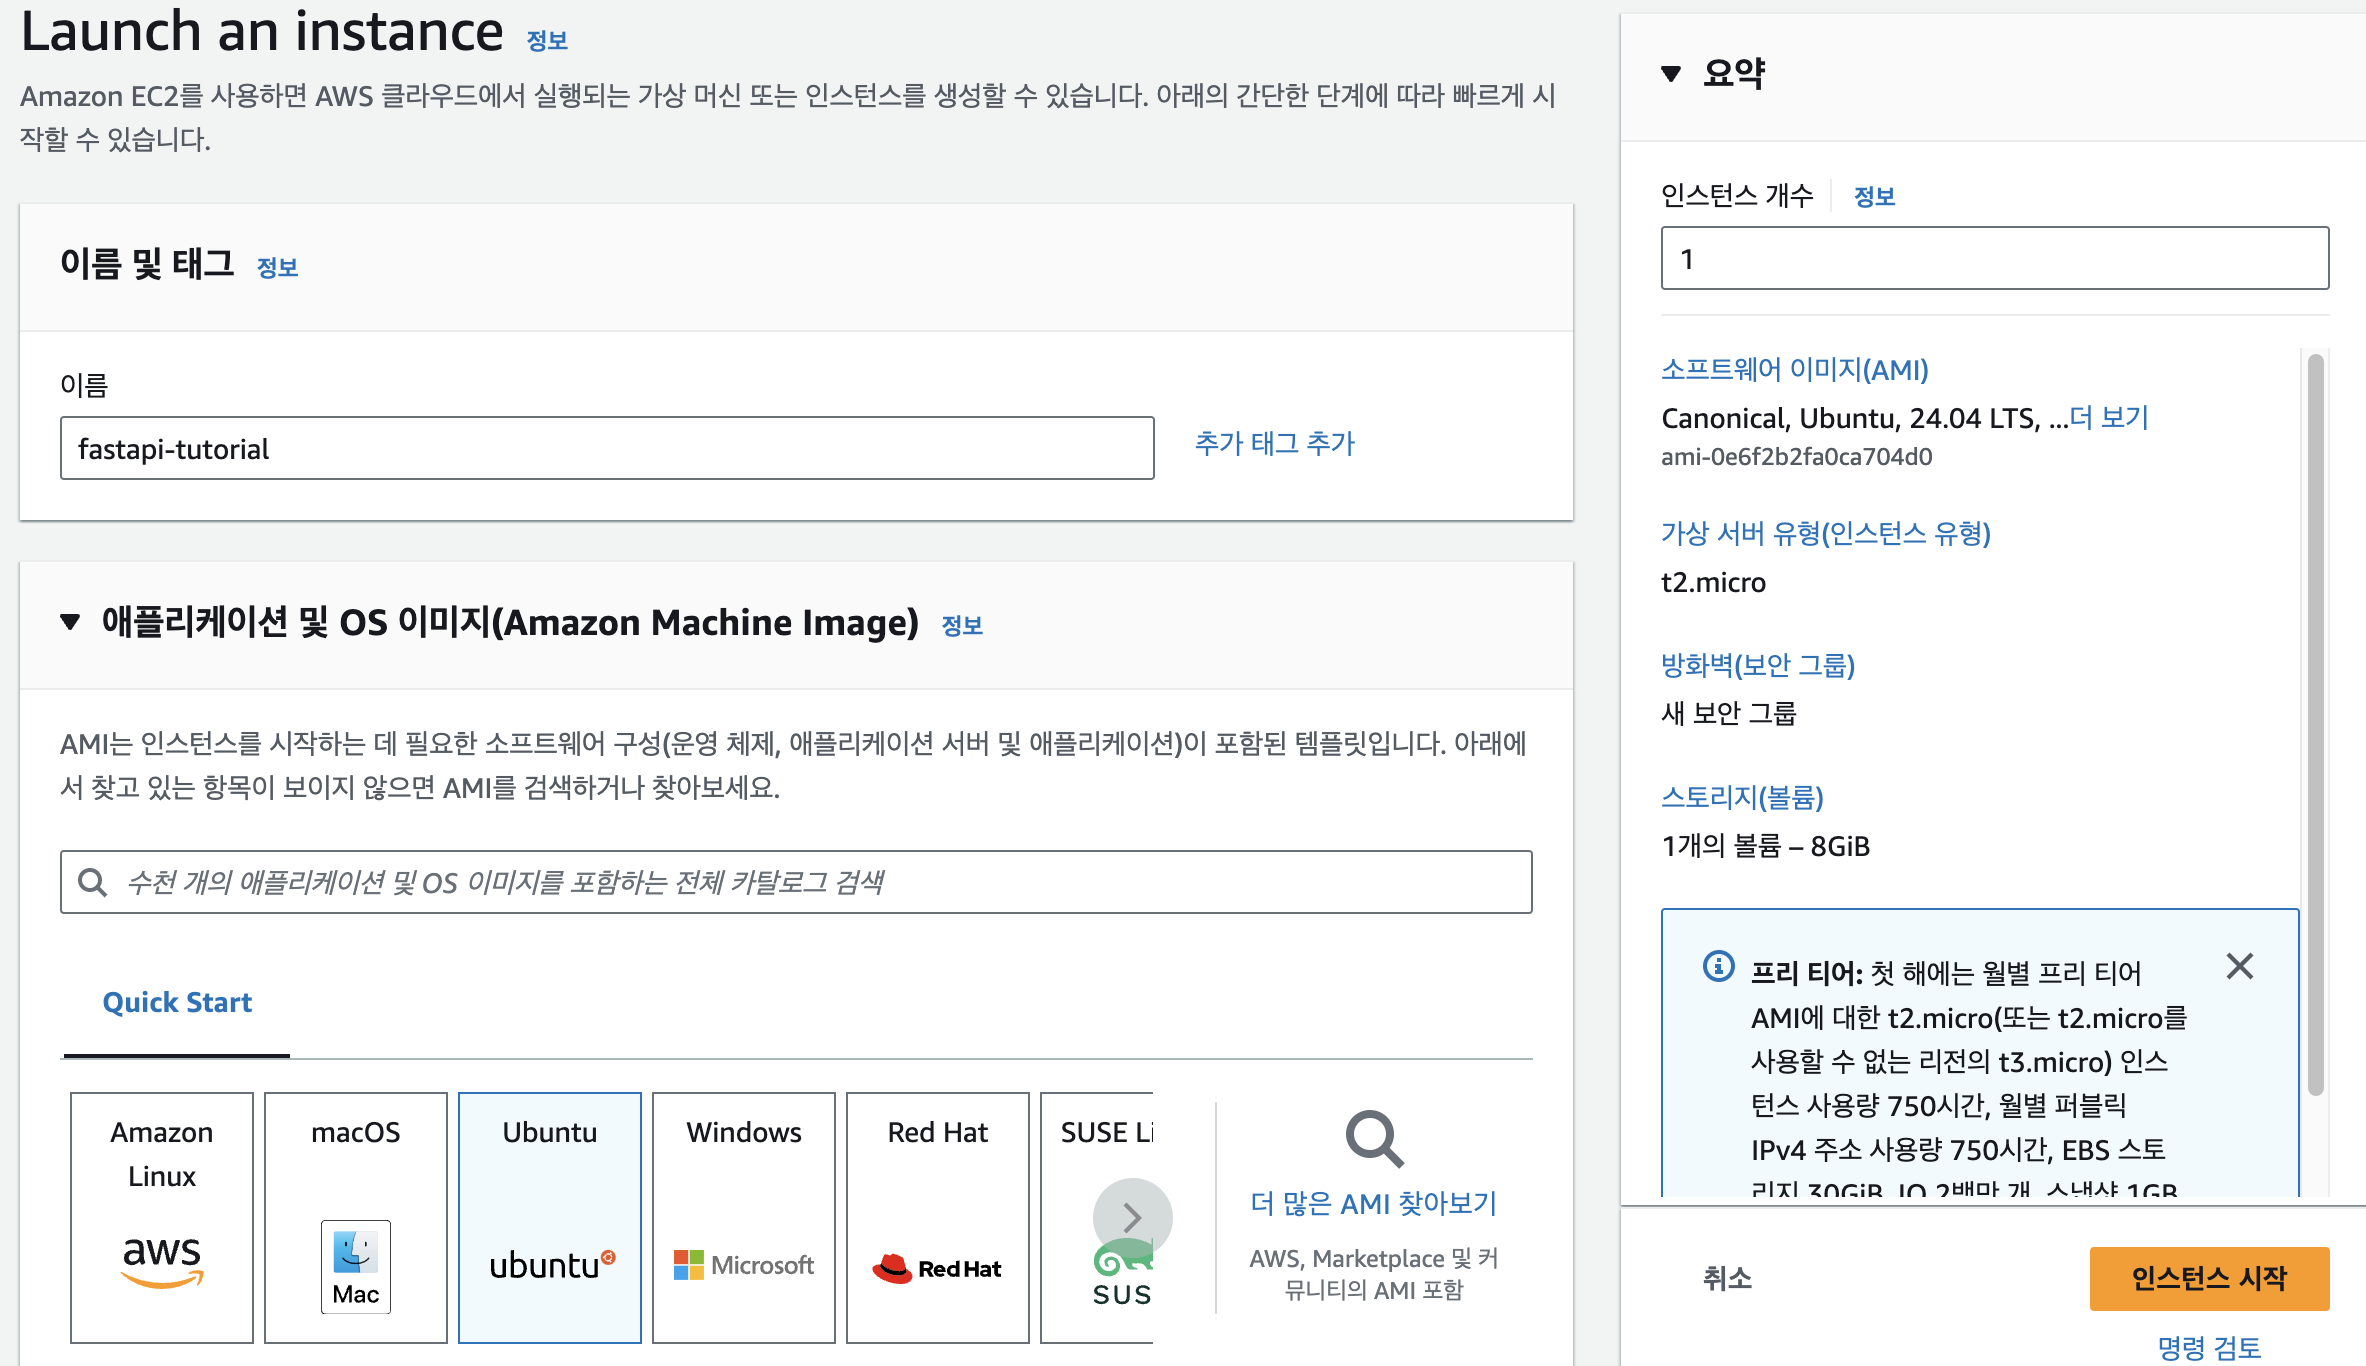Image resolution: width=2366 pixels, height=1366 pixels.
Task: Select the Ubuntu AMI tile
Action: 549,1216
